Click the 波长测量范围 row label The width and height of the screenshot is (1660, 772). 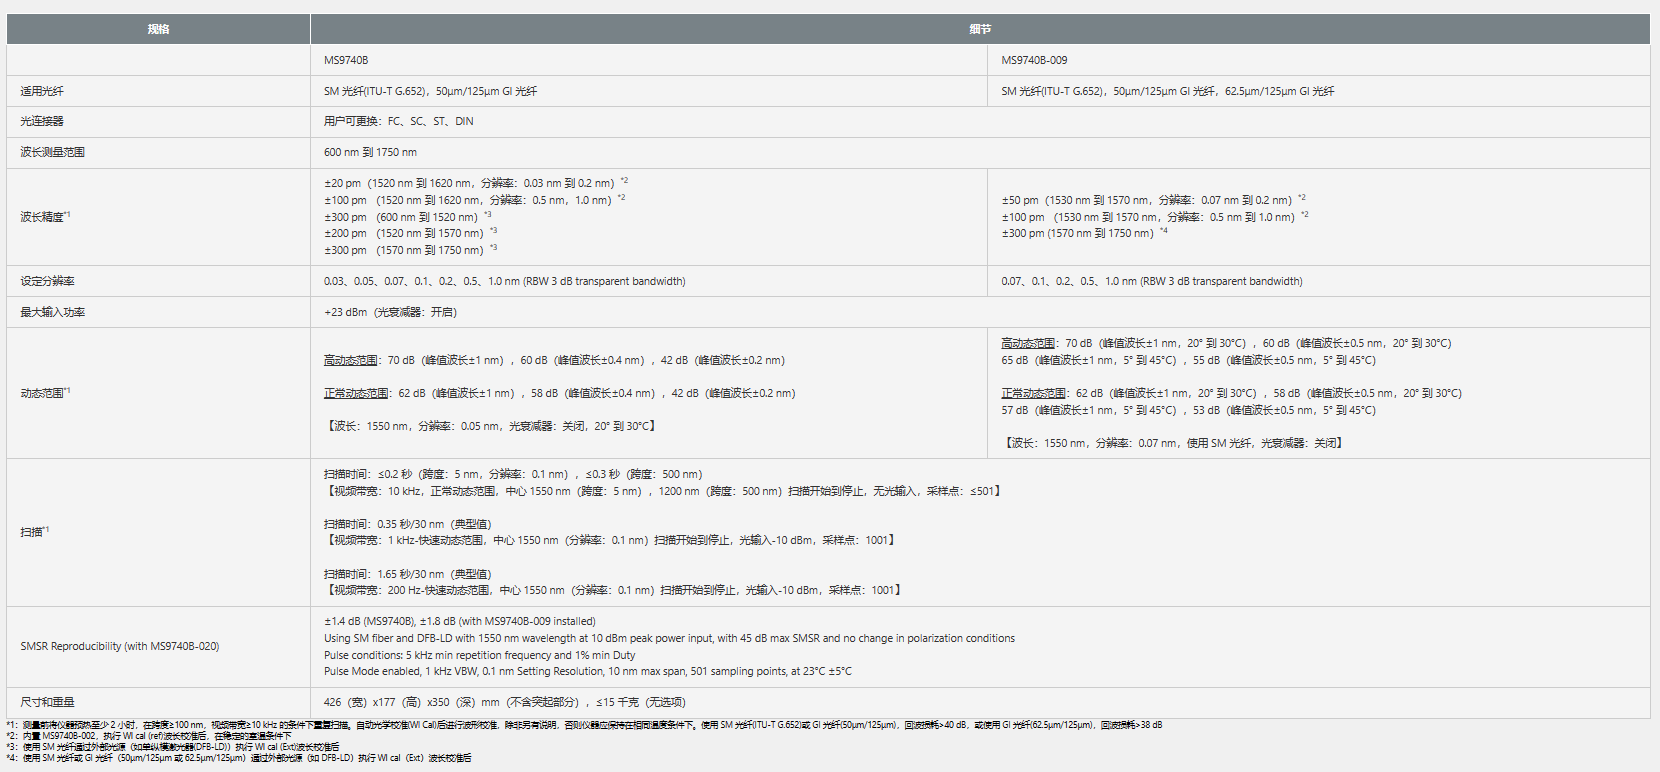(x=53, y=152)
